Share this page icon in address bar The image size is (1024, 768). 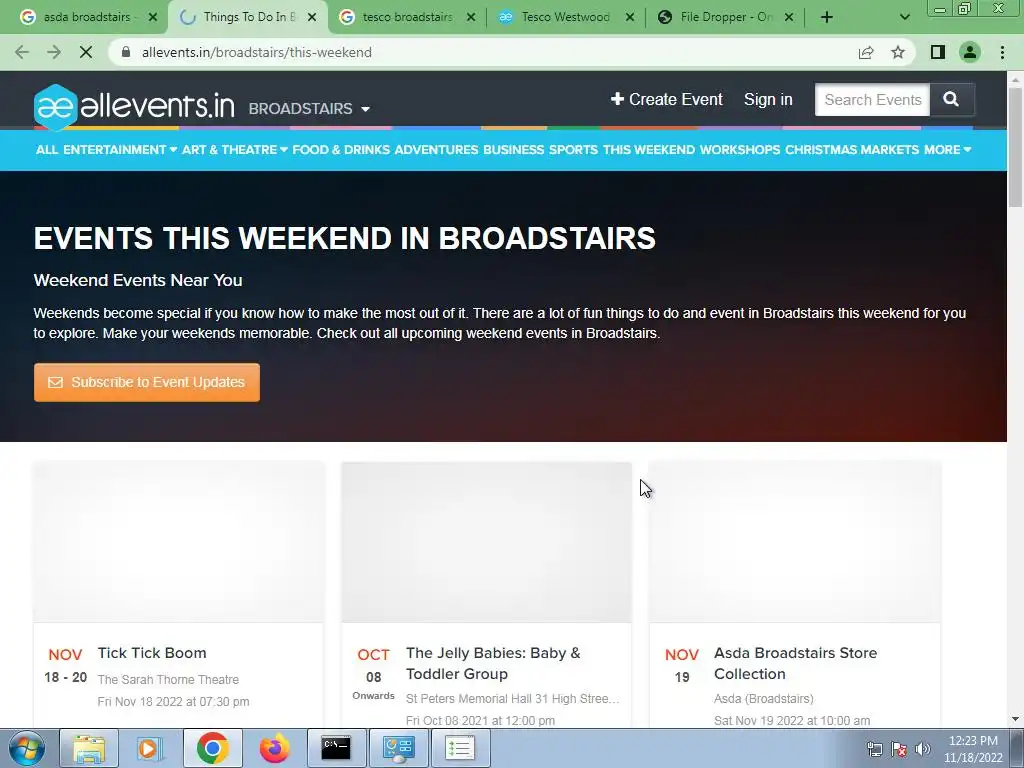click(x=866, y=52)
